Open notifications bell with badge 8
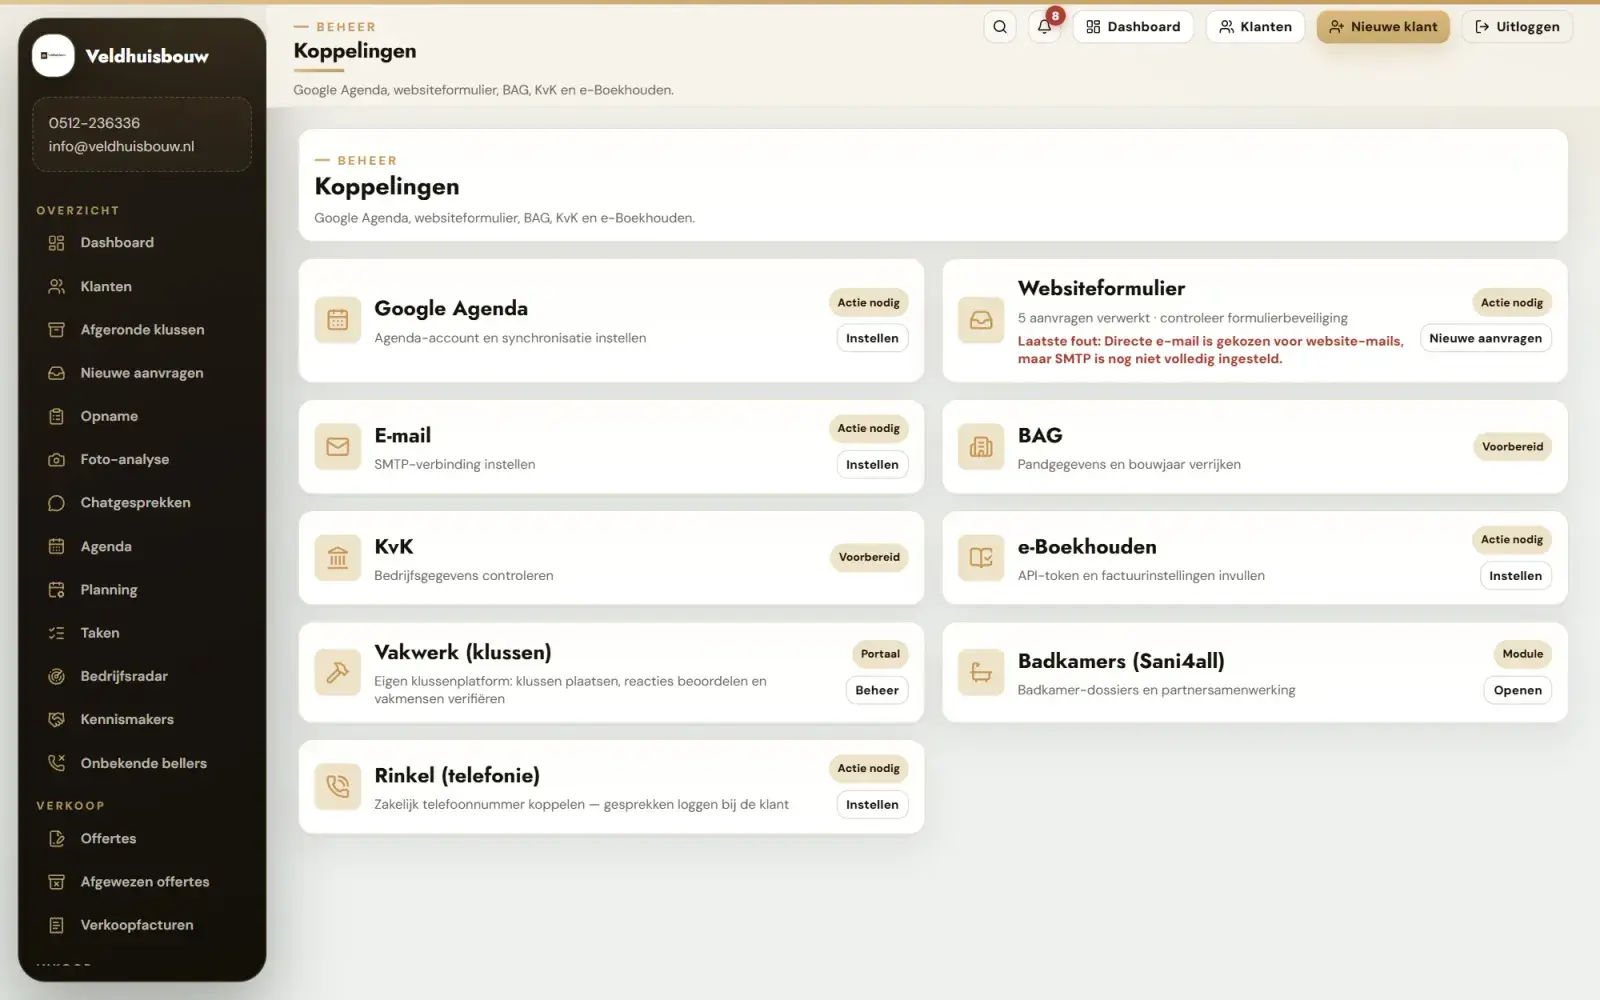The width and height of the screenshot is (1600, 1000). (x=1044, y=27)
